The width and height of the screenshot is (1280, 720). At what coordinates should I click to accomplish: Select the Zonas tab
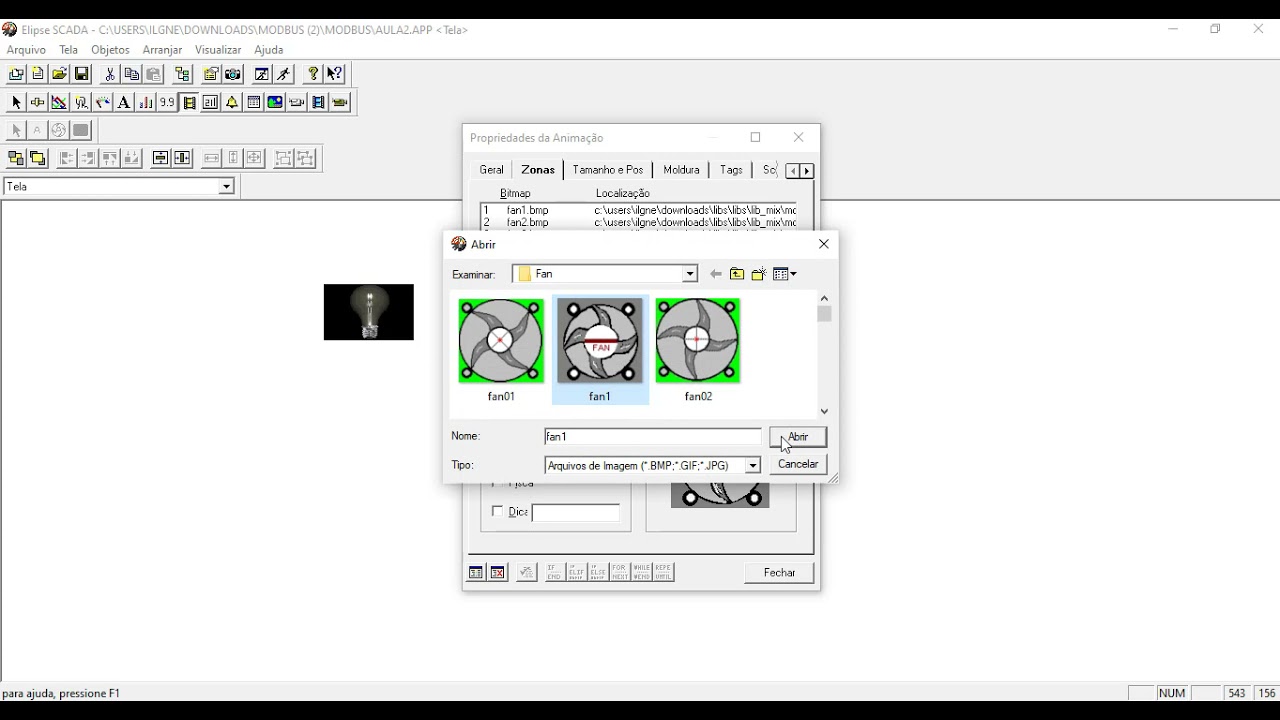click(x=538, y=170)
